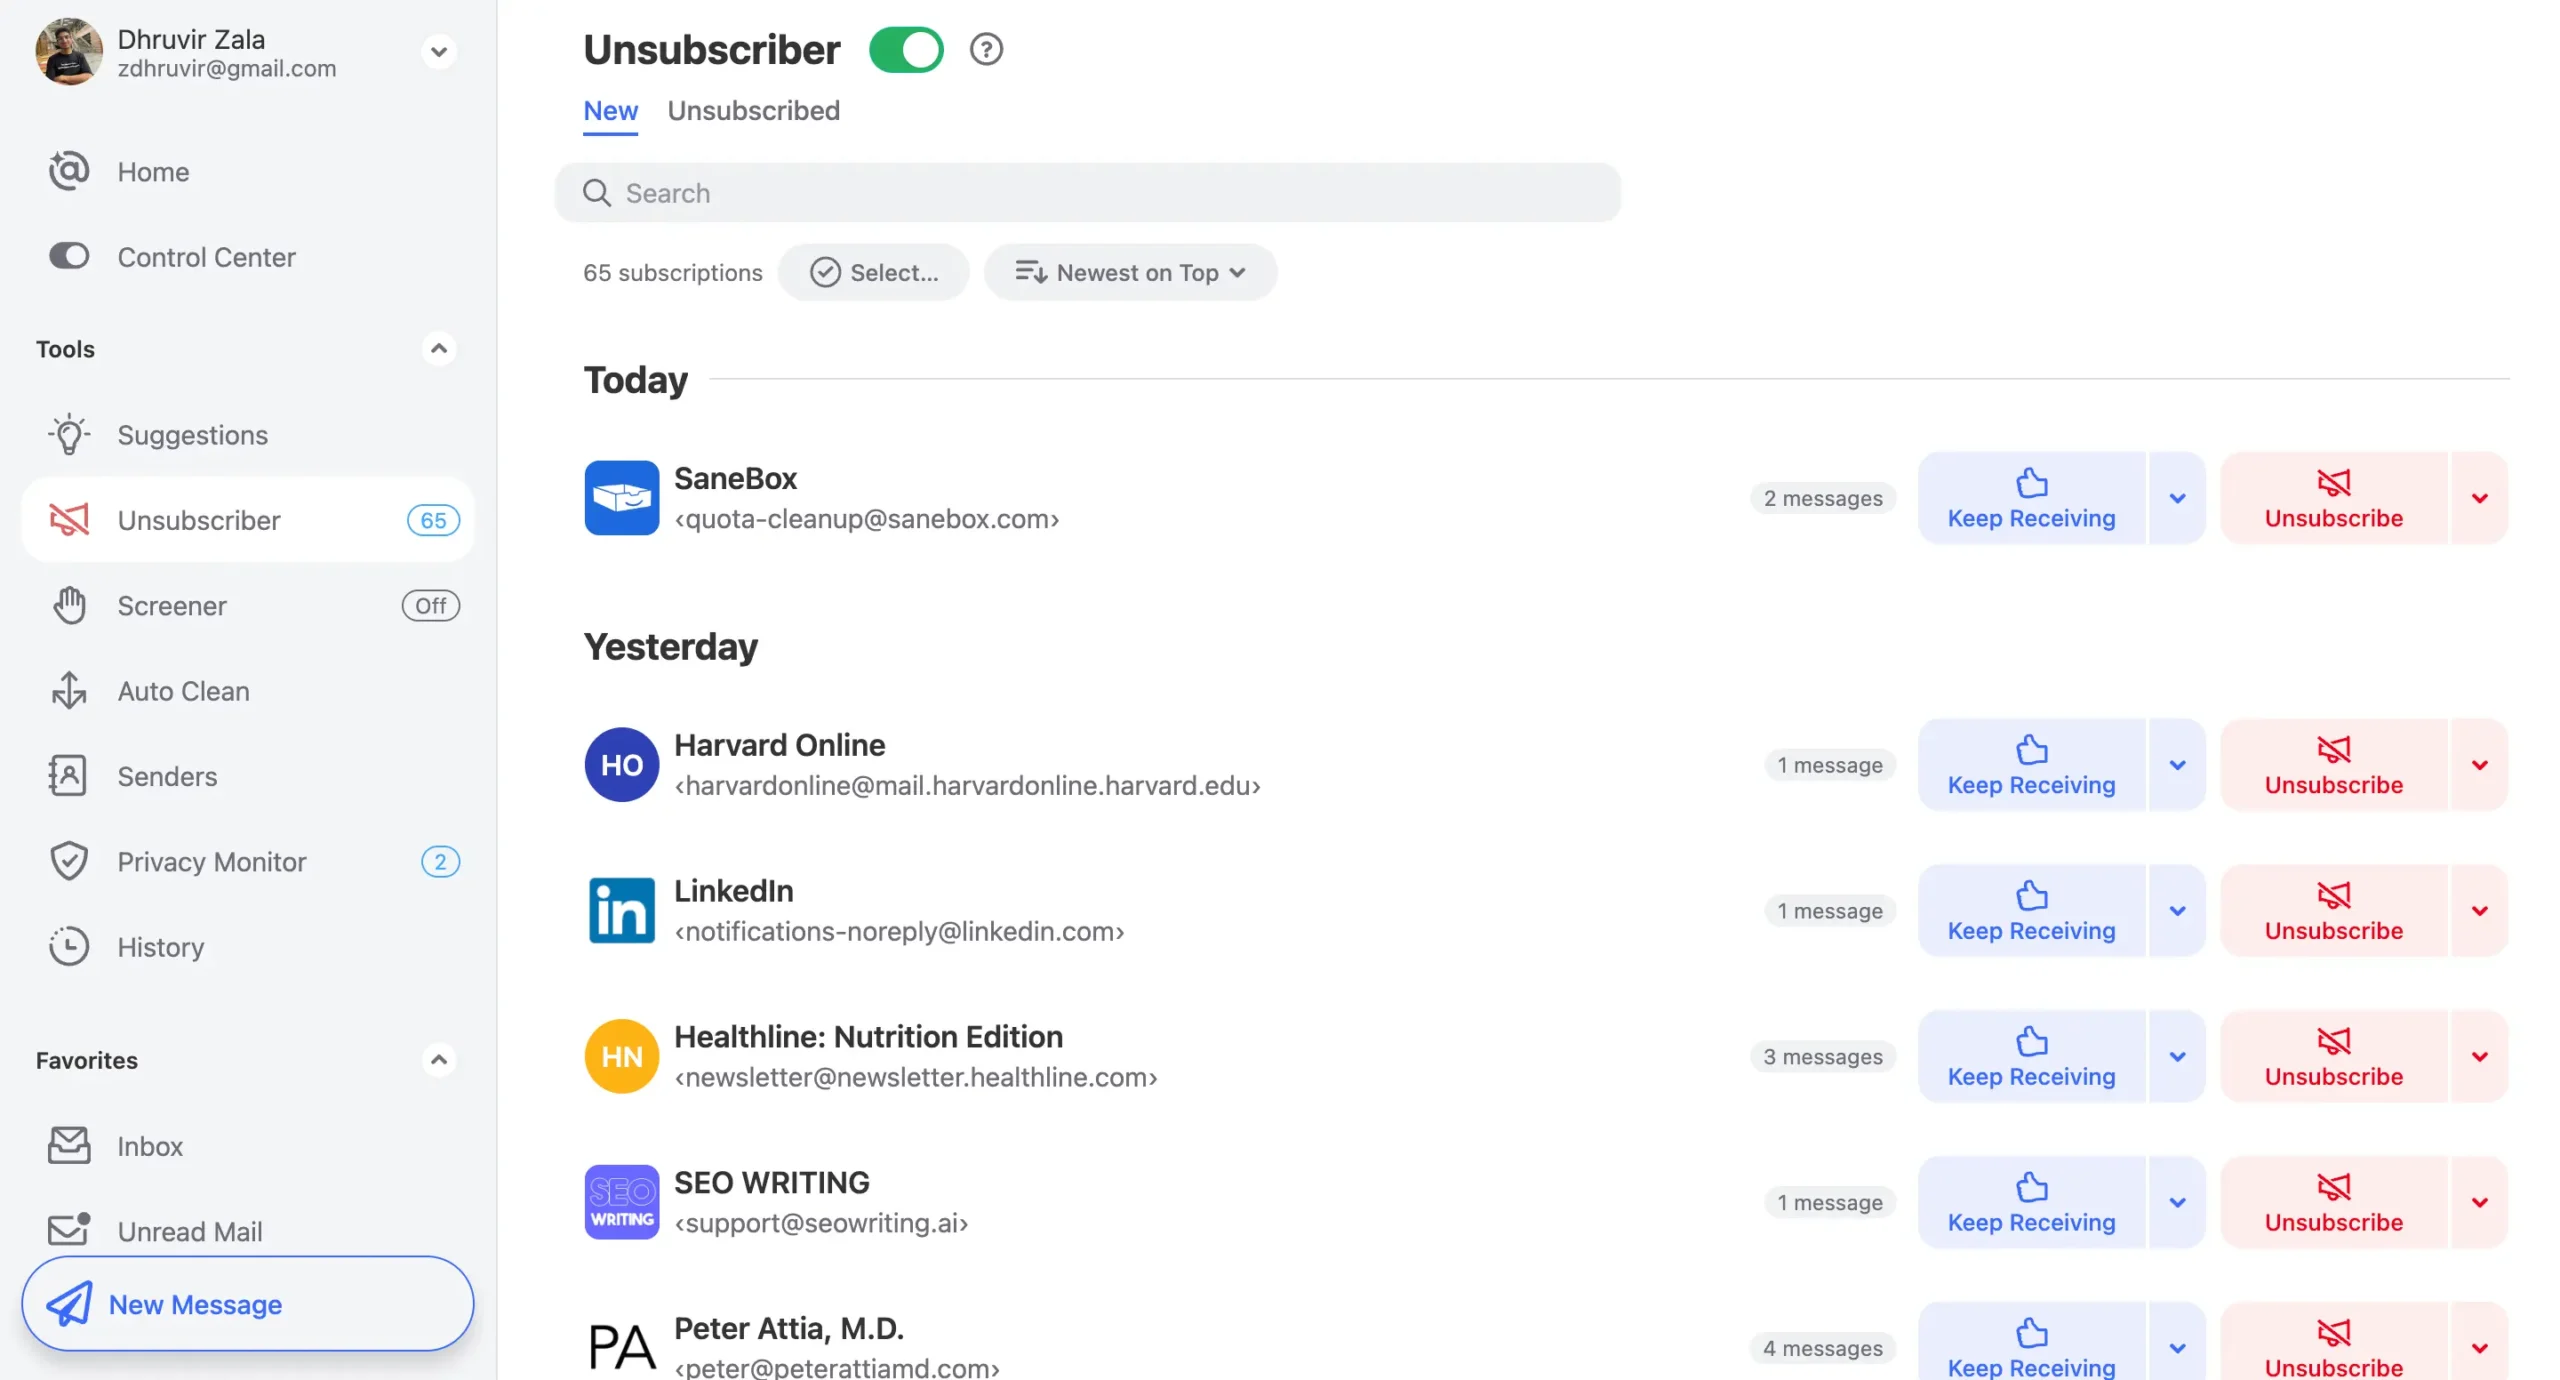Click the Screener Off status pill
The image size is (2560, 1380).
coord(431,605)
